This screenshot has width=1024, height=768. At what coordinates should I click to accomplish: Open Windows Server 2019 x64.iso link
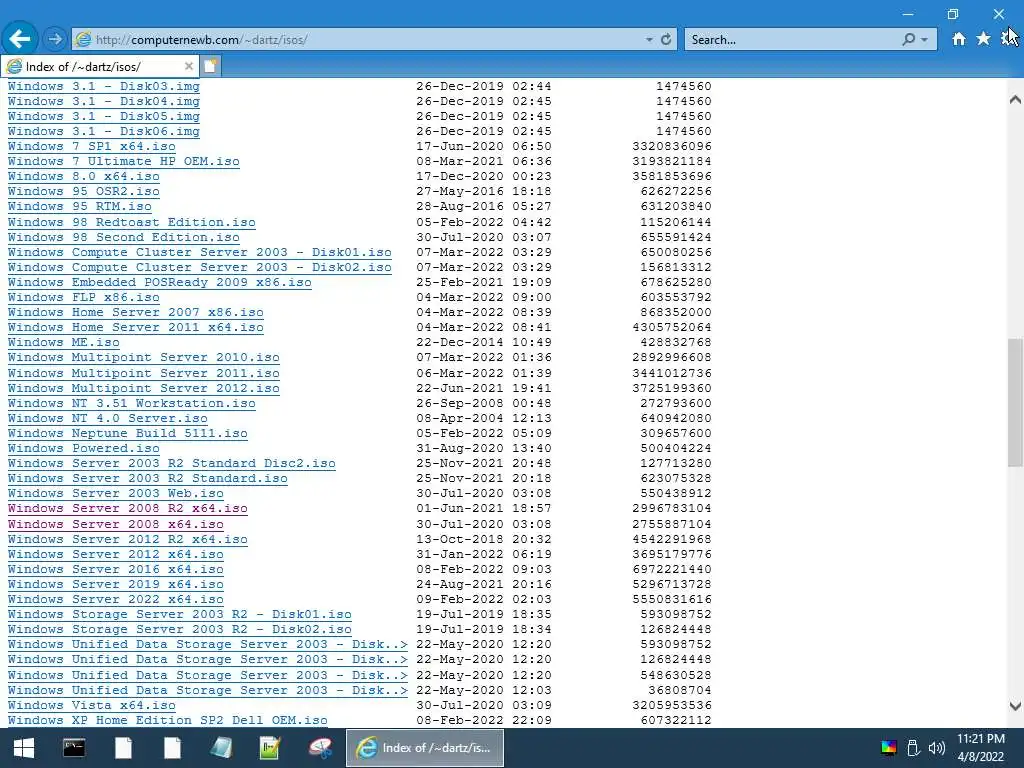click(x=116, y=584)
